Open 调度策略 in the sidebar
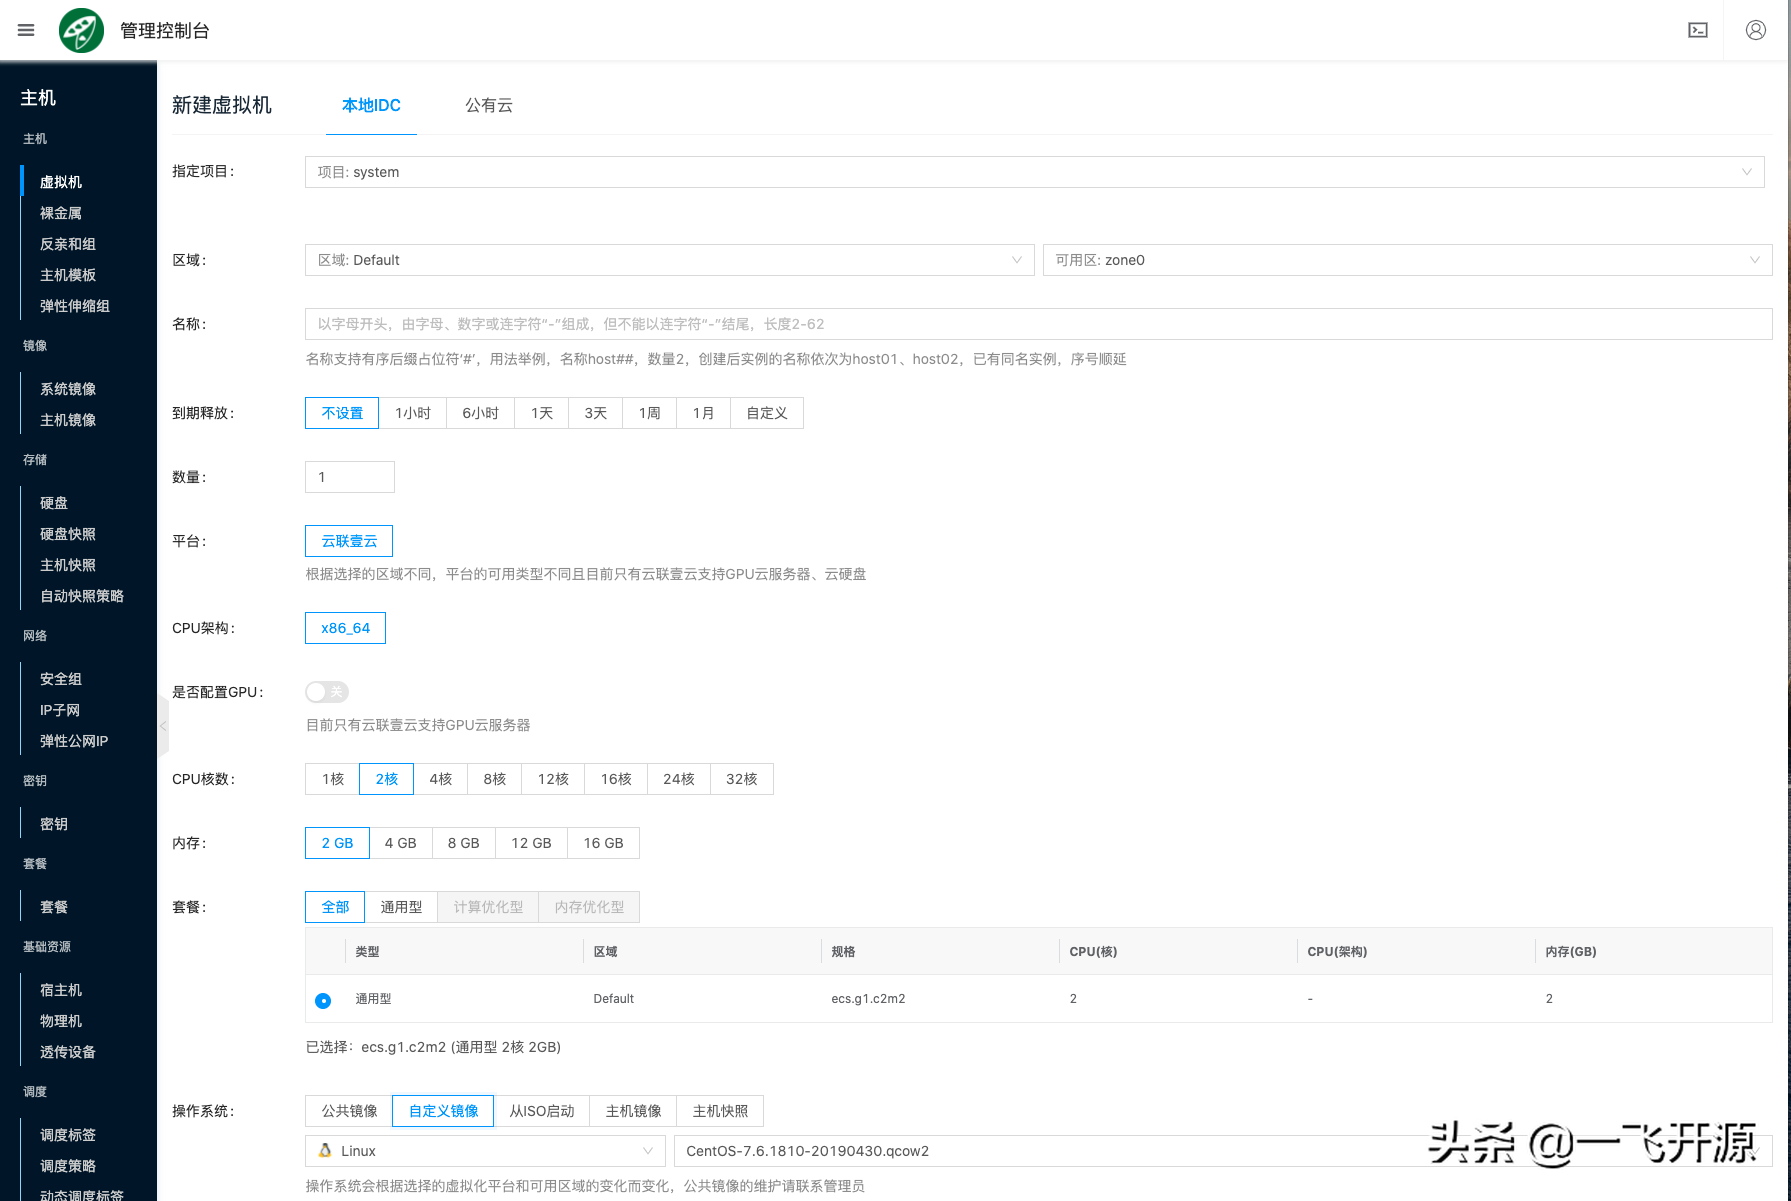Viewport: 1791px width, 1201px height. (68, 1166)
